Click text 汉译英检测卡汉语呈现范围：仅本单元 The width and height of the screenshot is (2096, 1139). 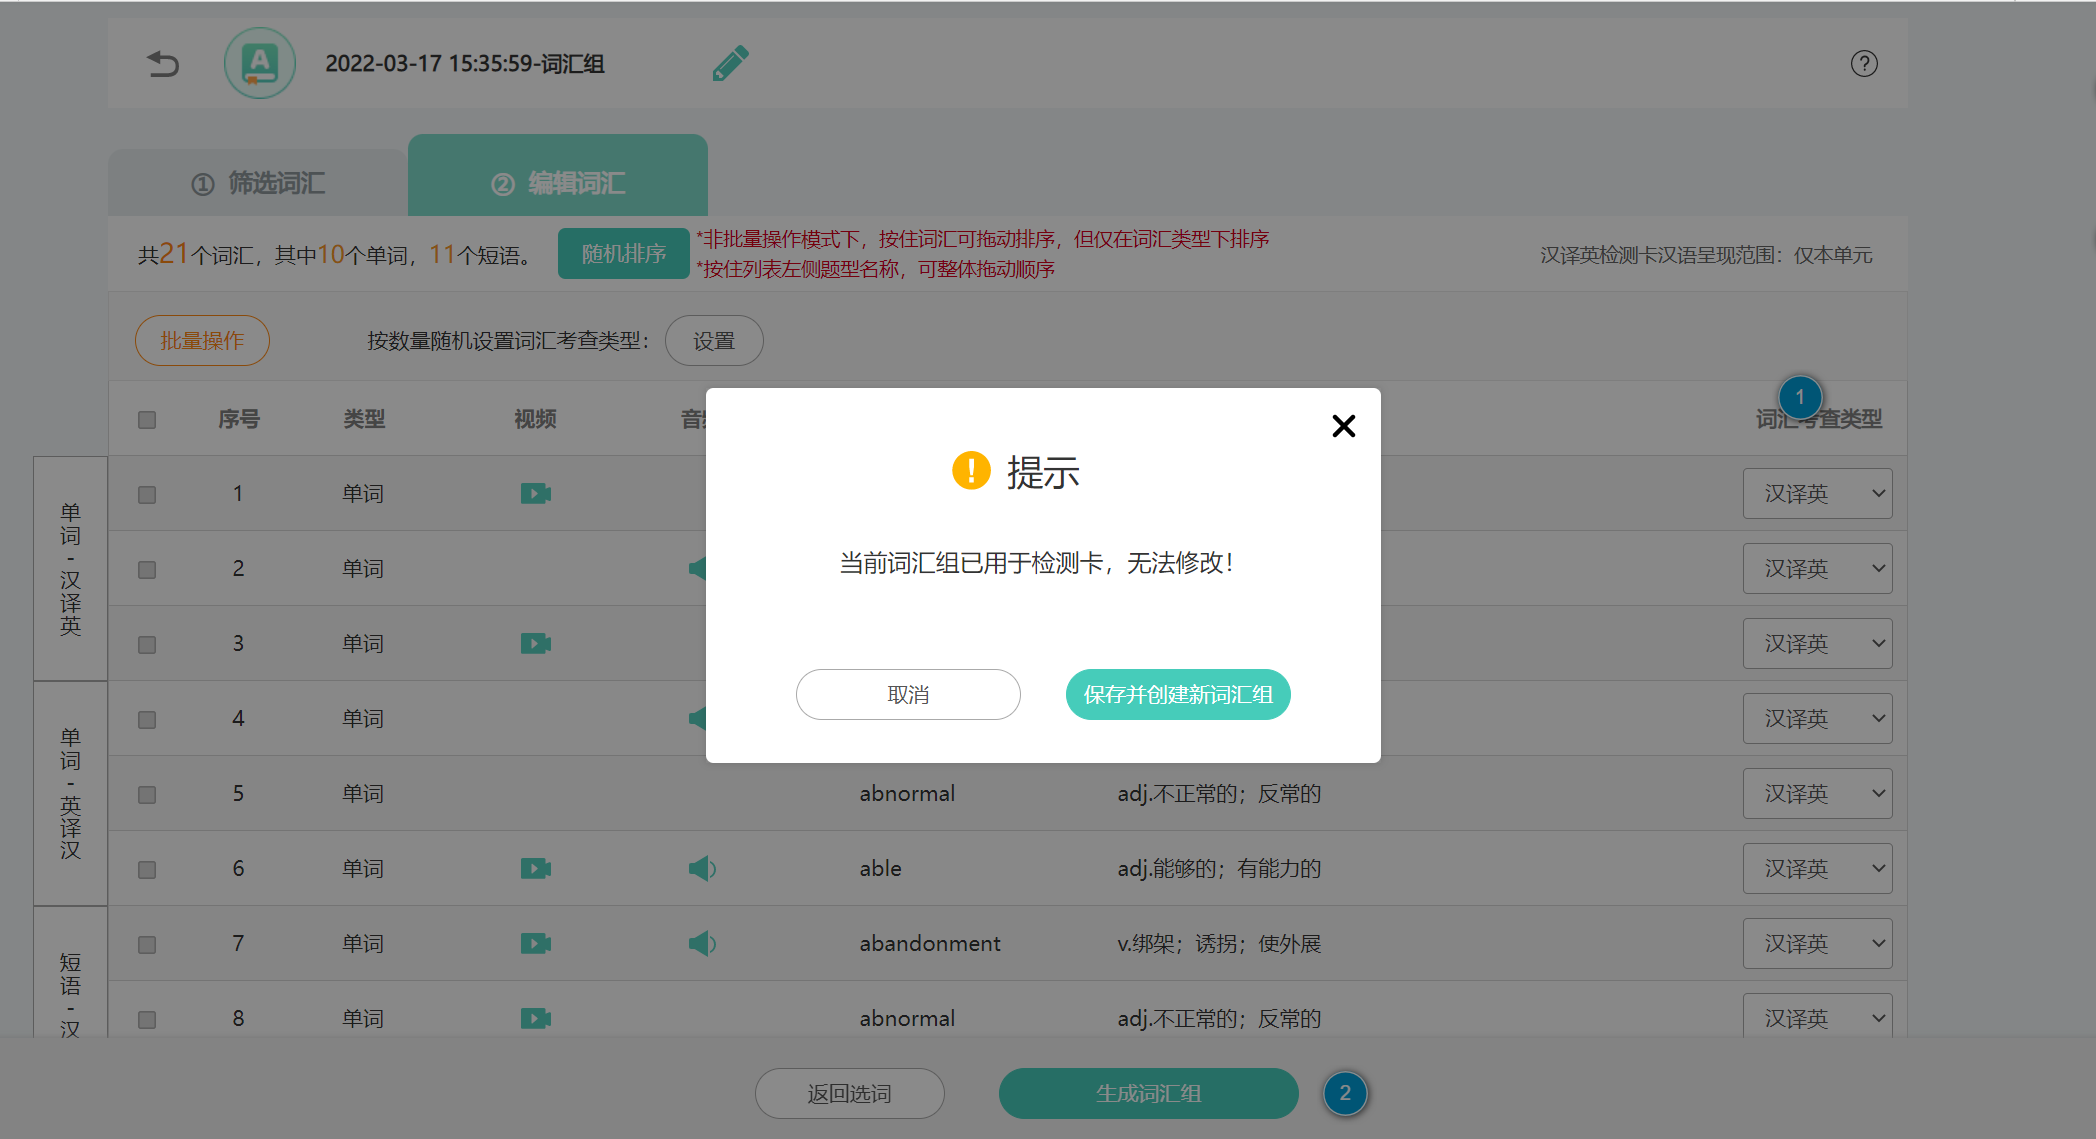click(1706, 255)
